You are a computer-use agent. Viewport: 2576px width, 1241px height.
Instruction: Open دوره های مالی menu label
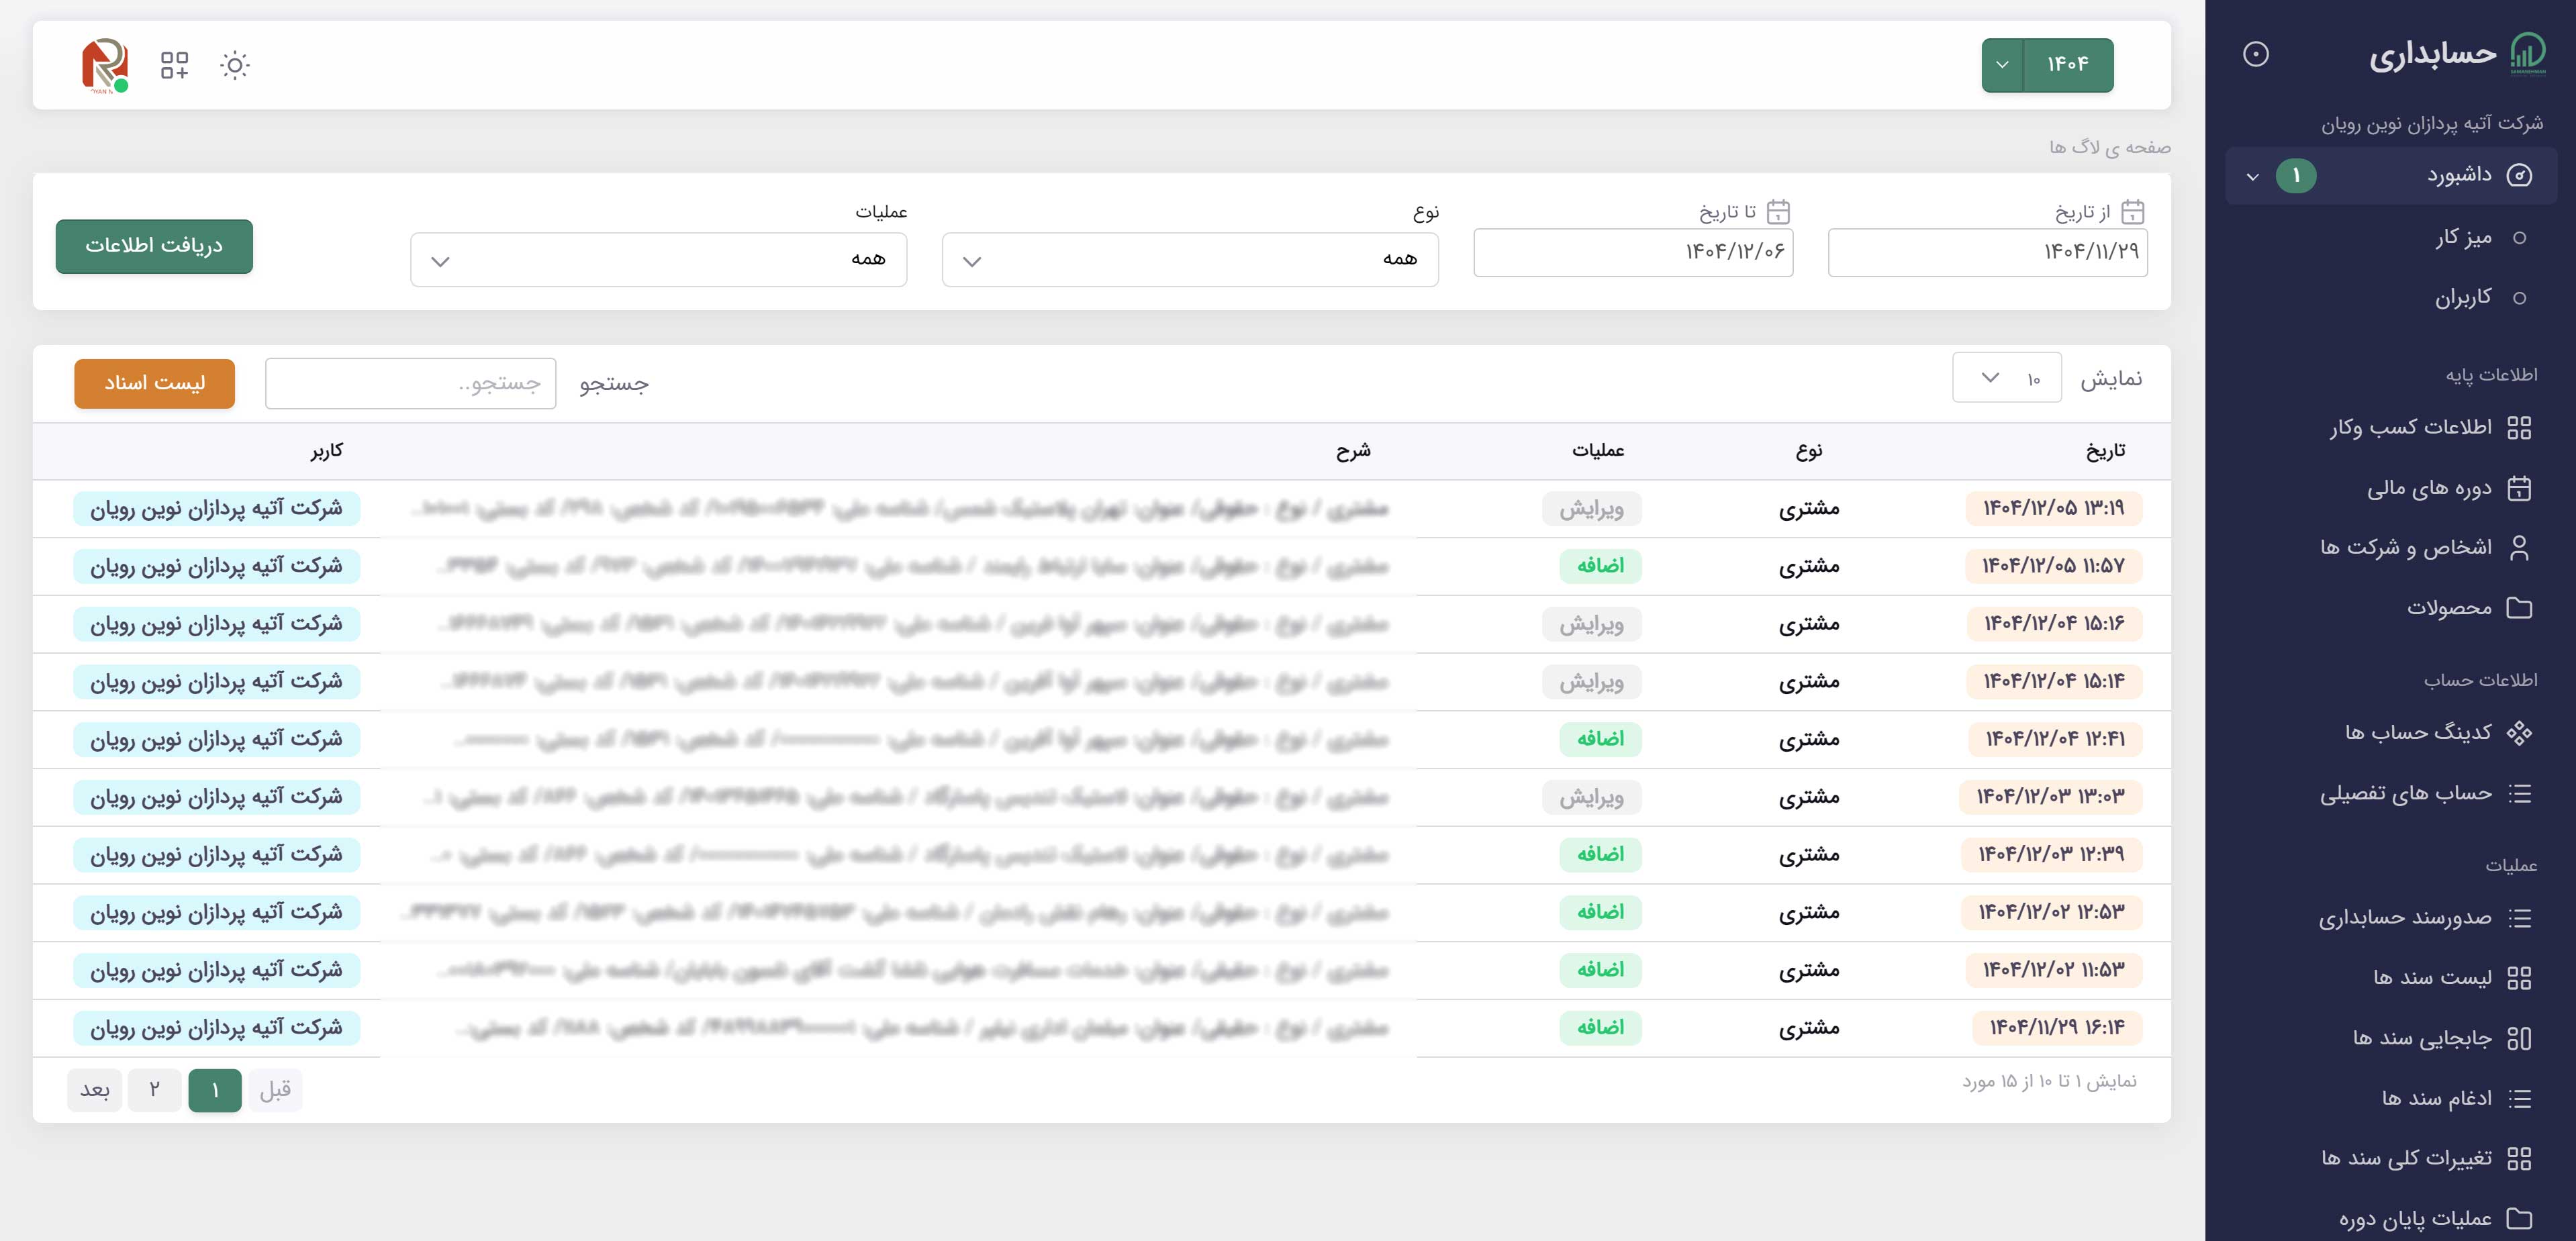(2429, 488)
